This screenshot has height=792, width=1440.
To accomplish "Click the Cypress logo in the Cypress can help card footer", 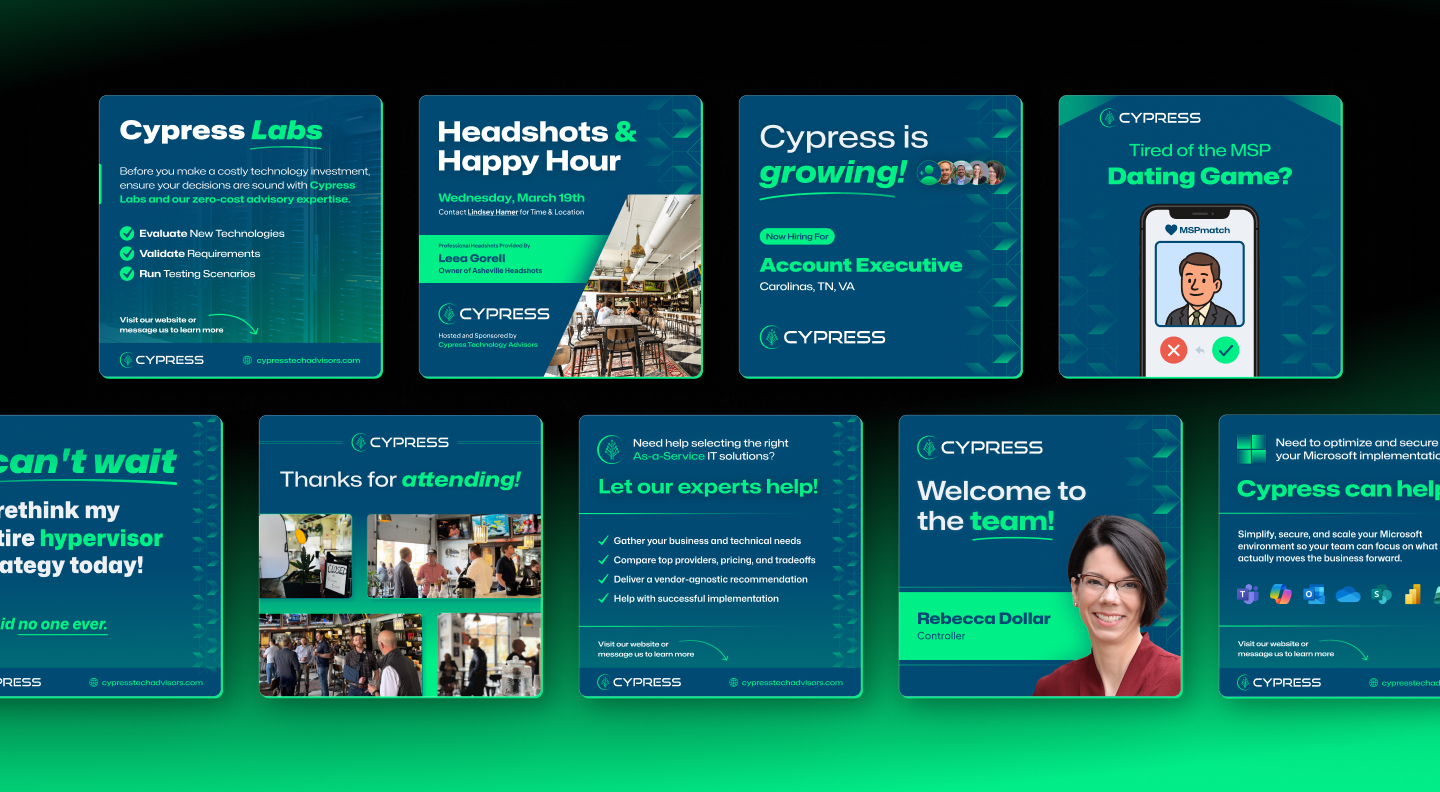I will [1279, 682].
